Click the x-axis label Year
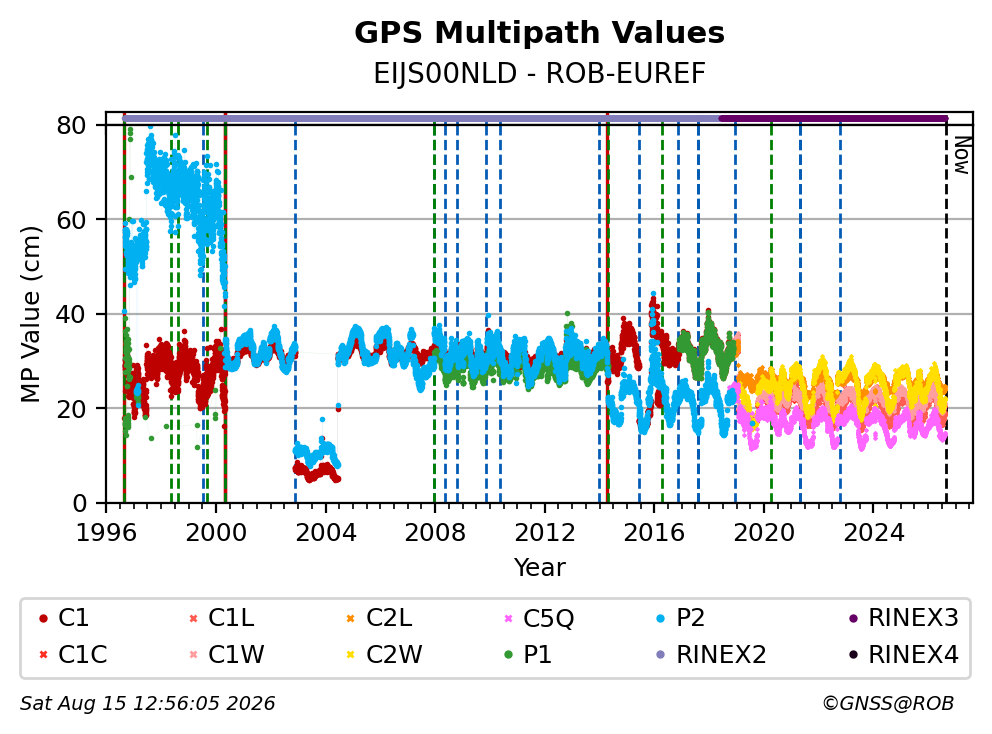The image size is (992, 734). tap(539, 568)
